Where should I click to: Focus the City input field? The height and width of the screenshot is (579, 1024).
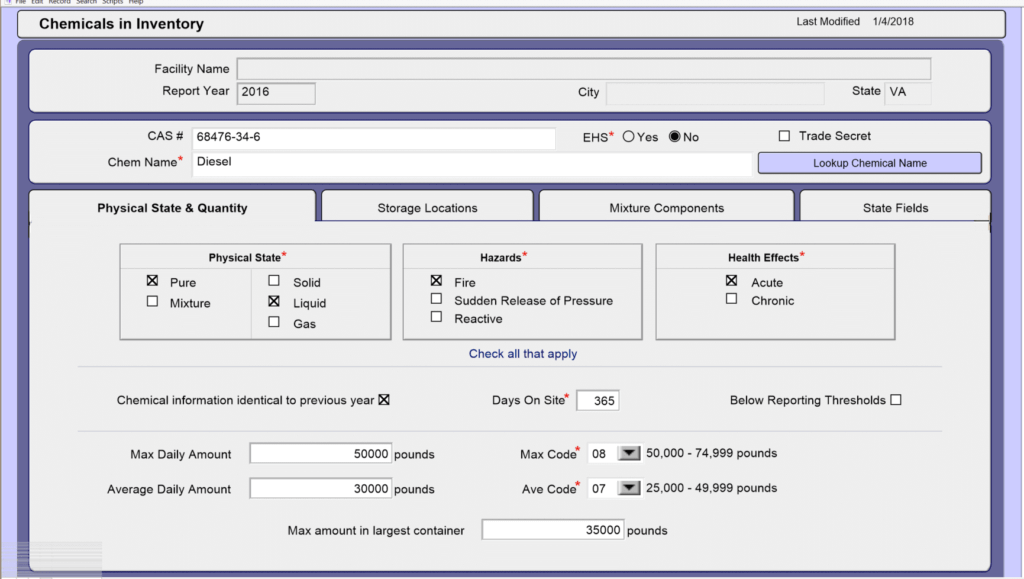click(x=715, y=93)
